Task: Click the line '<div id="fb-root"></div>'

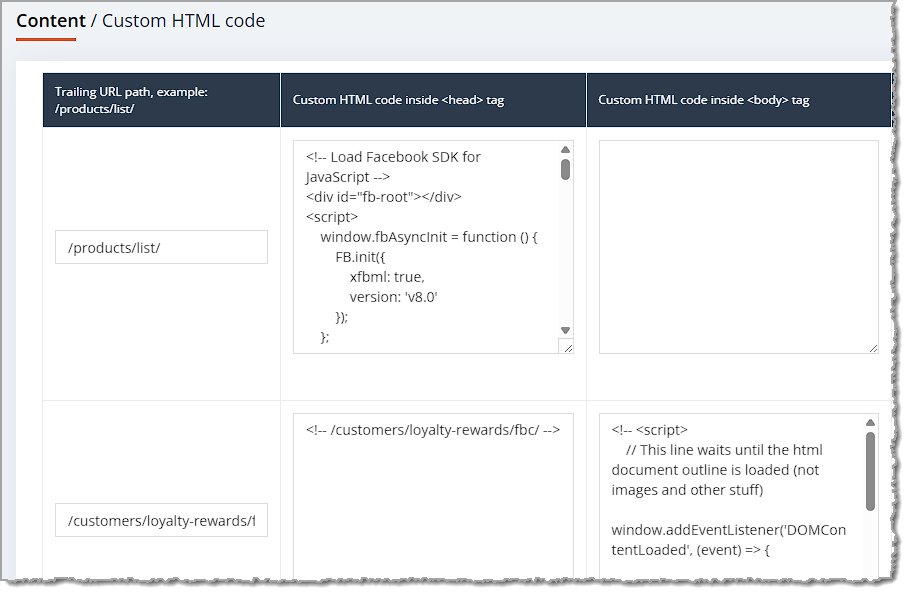Action: click(x=384, y=197)
